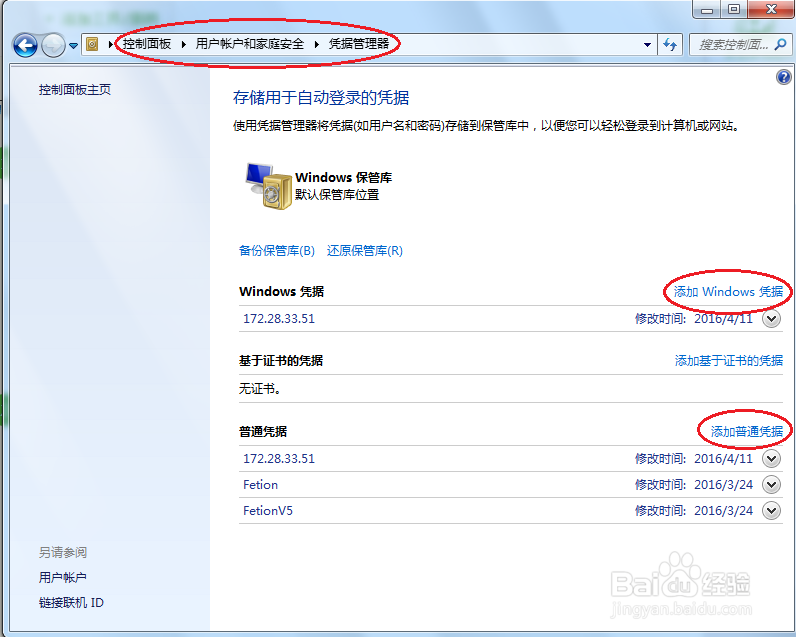Click the Forward navigation arrow
Image resolution: width=796 pixels, height=637 pixels.
click(x=53, y=46)
